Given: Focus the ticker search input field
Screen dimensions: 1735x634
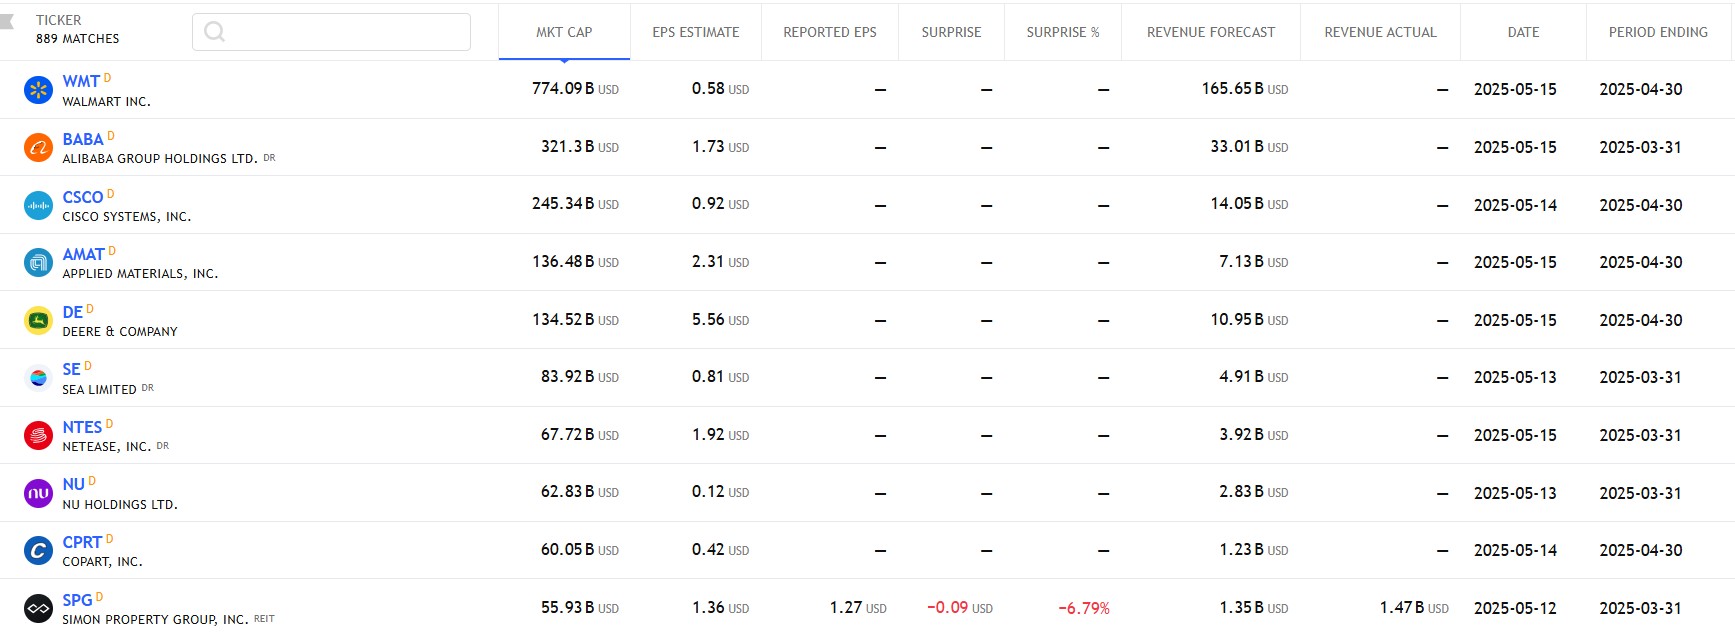Looking at the screenshot, I should [331, 32].
